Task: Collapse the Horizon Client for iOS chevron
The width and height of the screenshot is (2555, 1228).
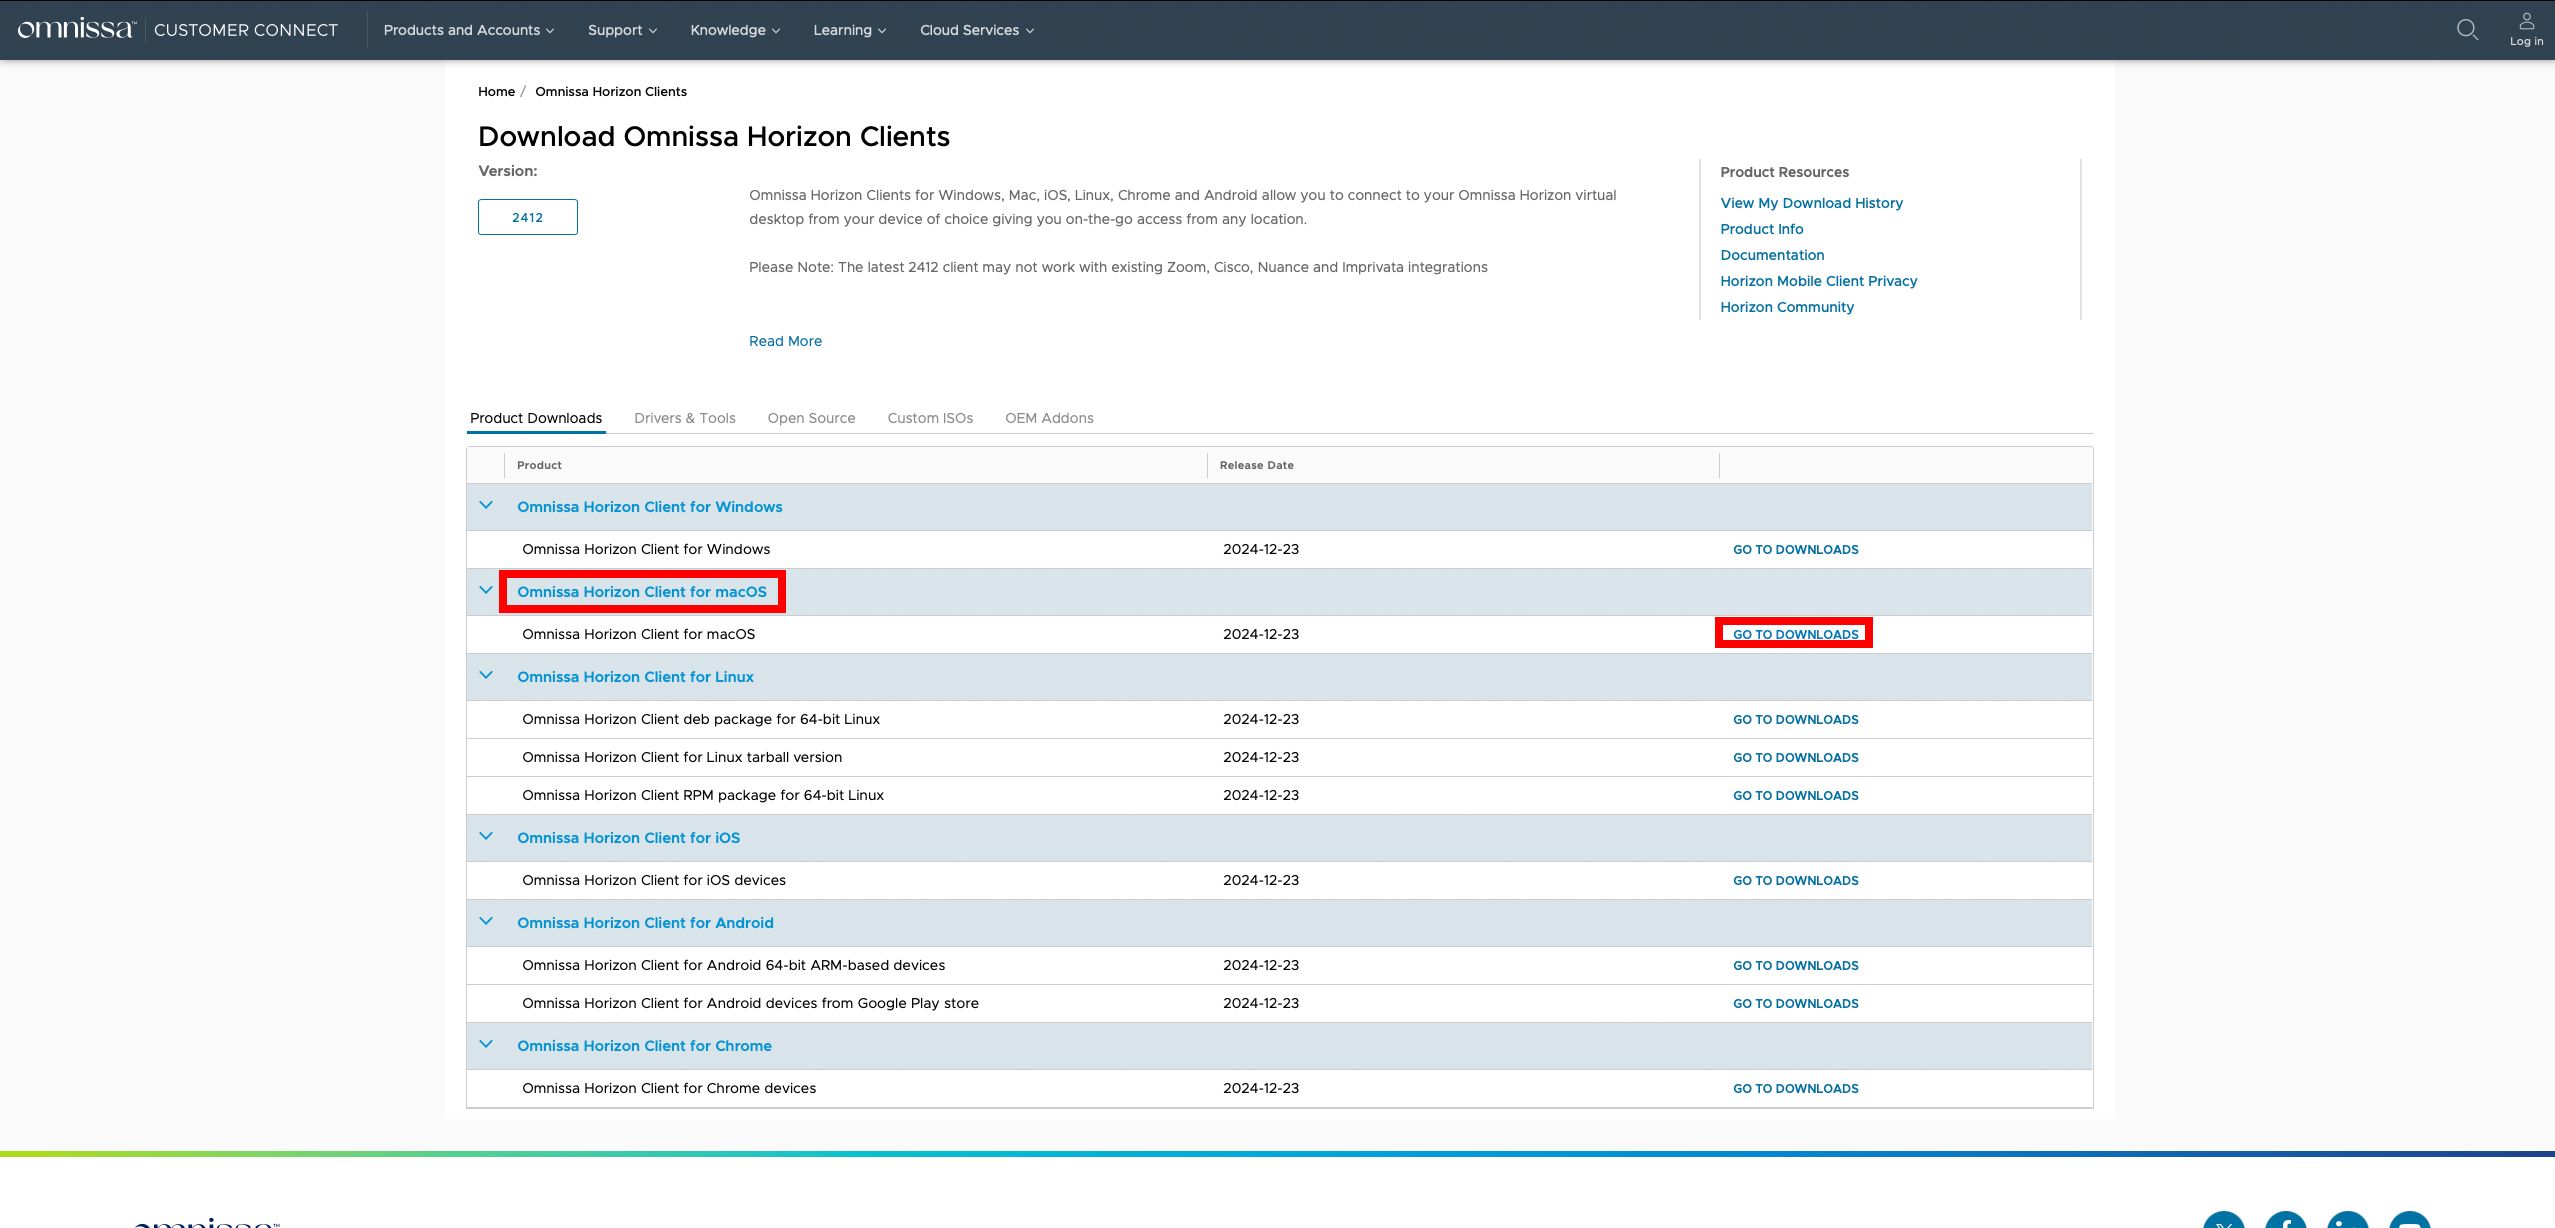Action: (486, 837)
